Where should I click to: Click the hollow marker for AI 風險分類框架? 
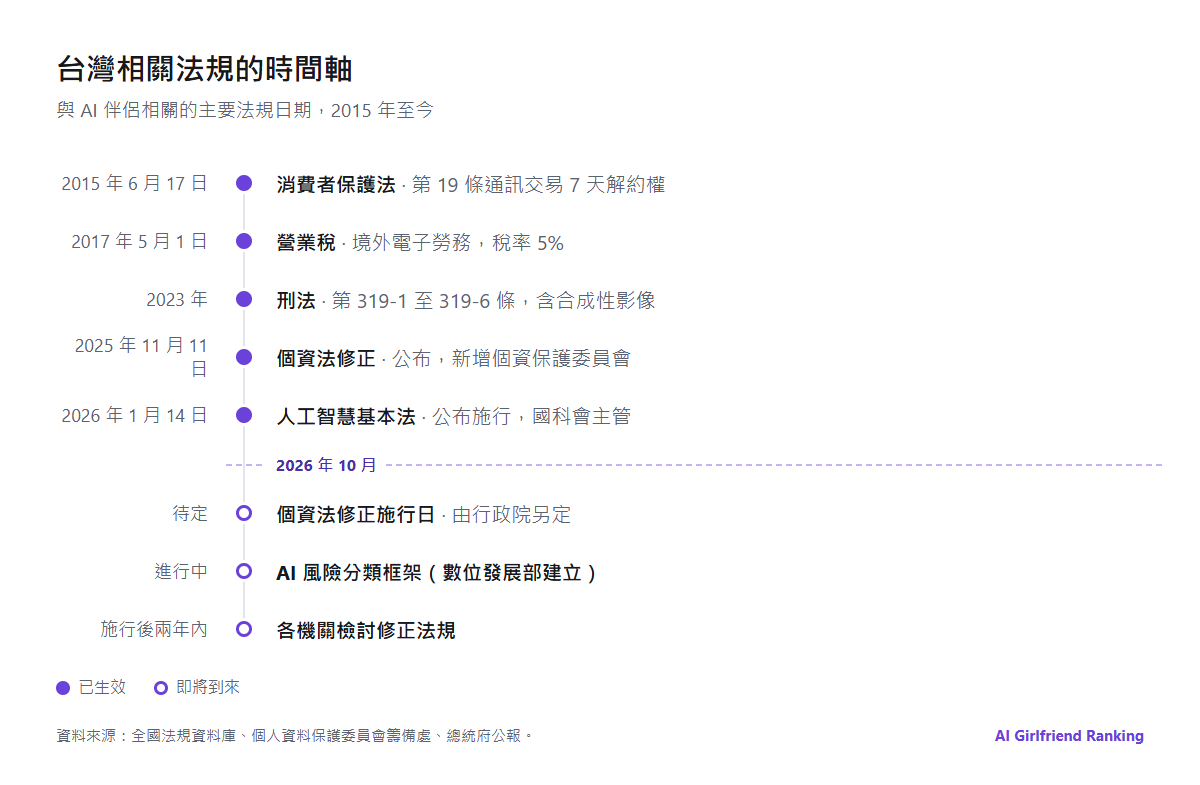244,571
